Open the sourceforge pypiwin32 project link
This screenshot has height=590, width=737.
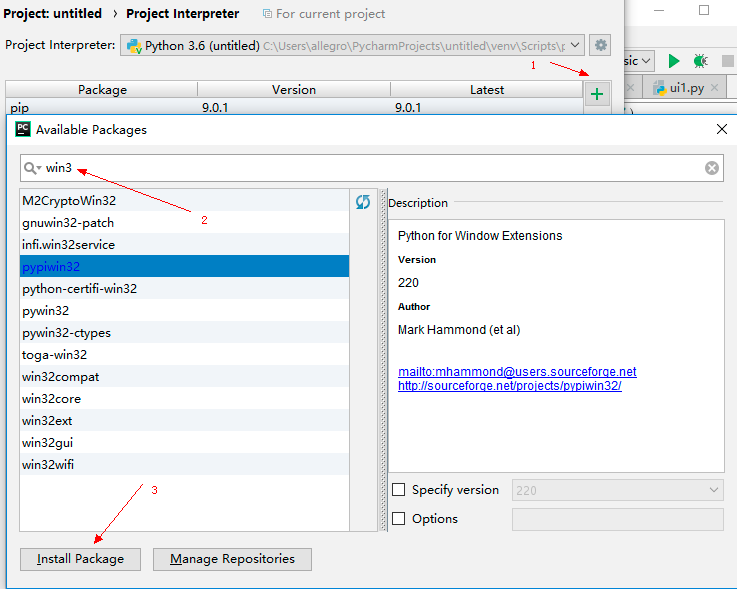tap(510, 386)
